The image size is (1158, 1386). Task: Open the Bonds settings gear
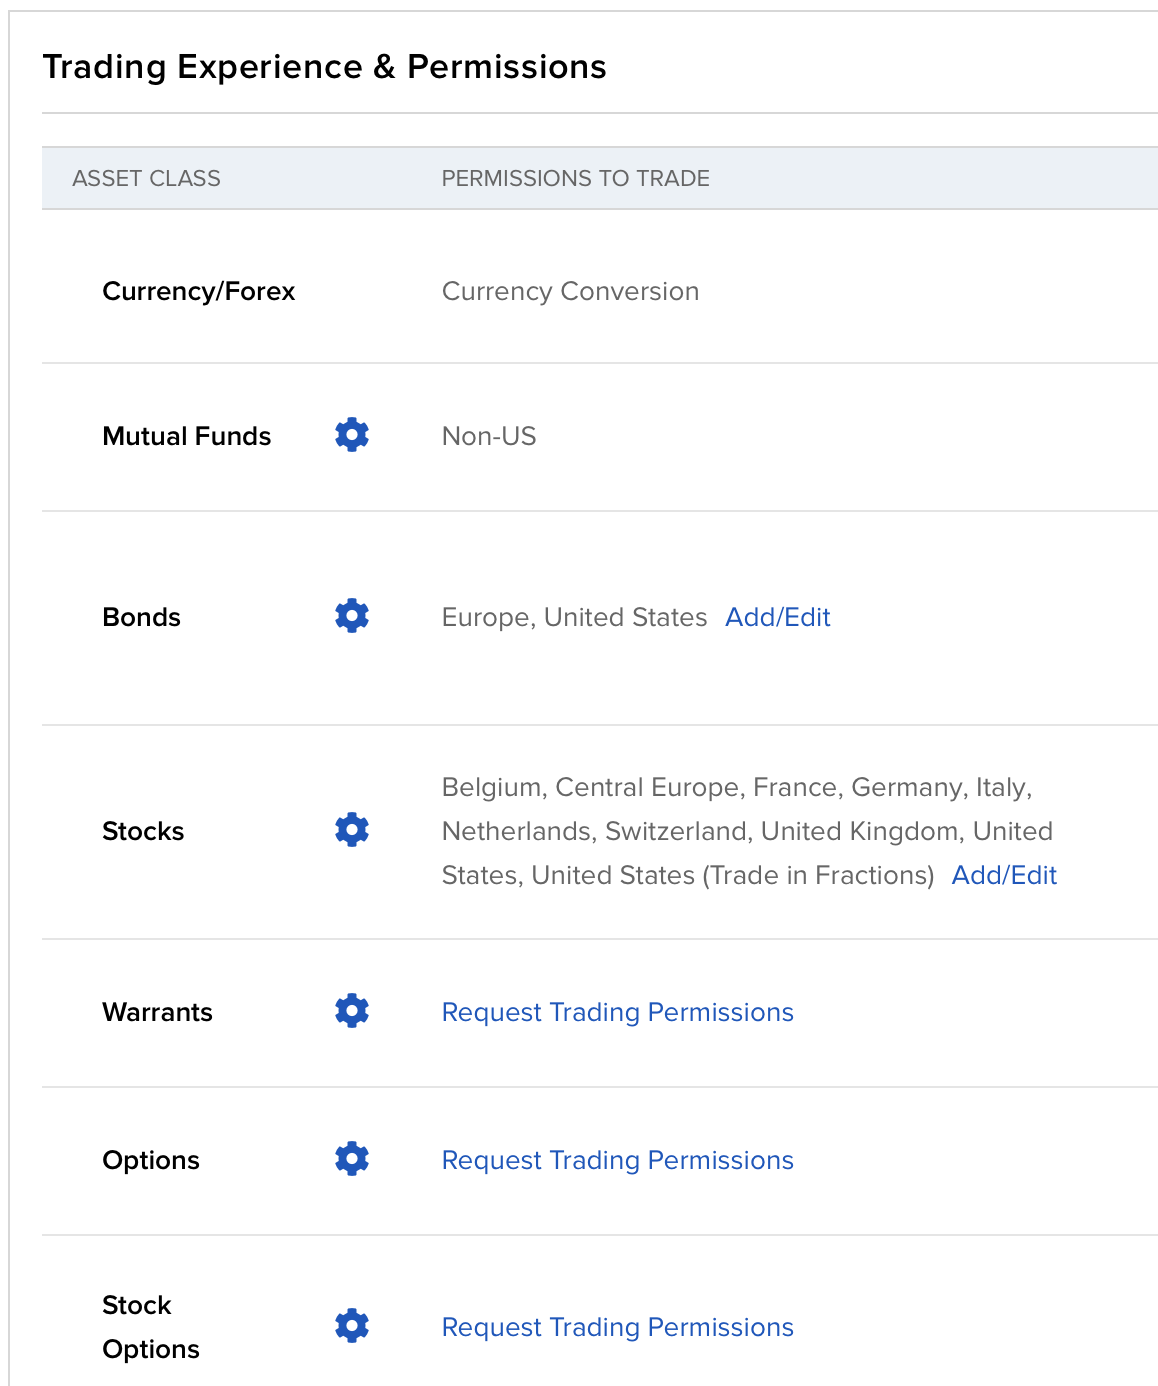tap(352, 616)
